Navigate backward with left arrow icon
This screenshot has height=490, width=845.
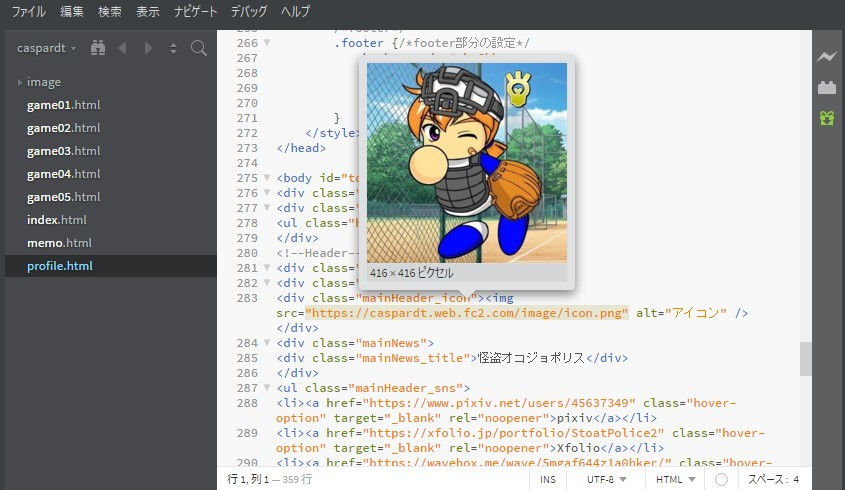pyautogui.click(x=123, y=48)
